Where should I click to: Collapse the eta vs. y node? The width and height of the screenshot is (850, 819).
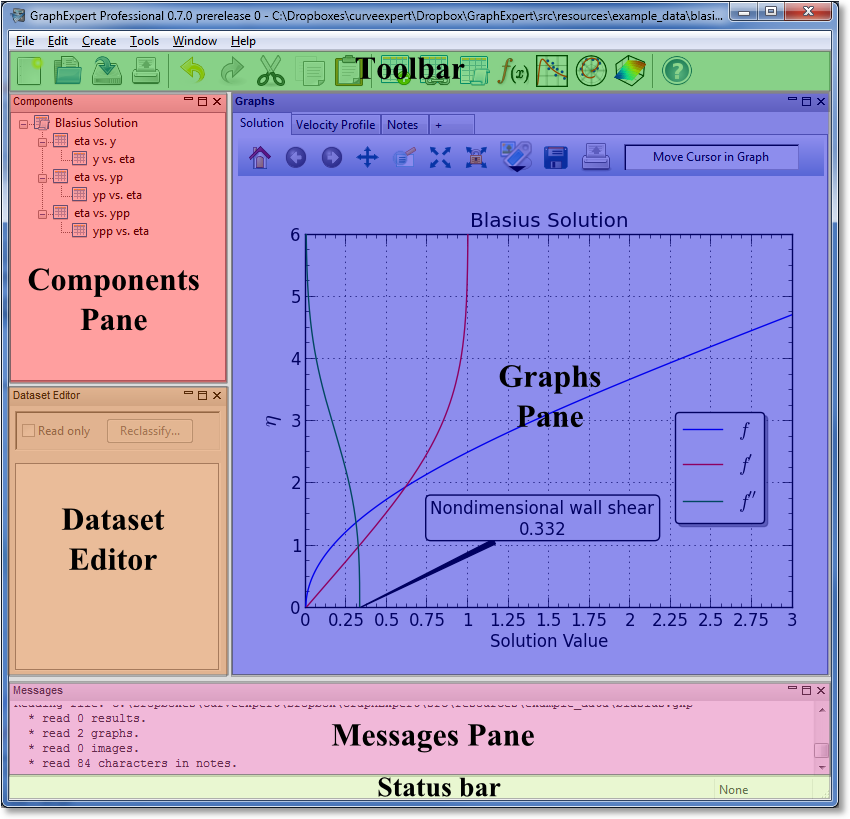[42, 143]
